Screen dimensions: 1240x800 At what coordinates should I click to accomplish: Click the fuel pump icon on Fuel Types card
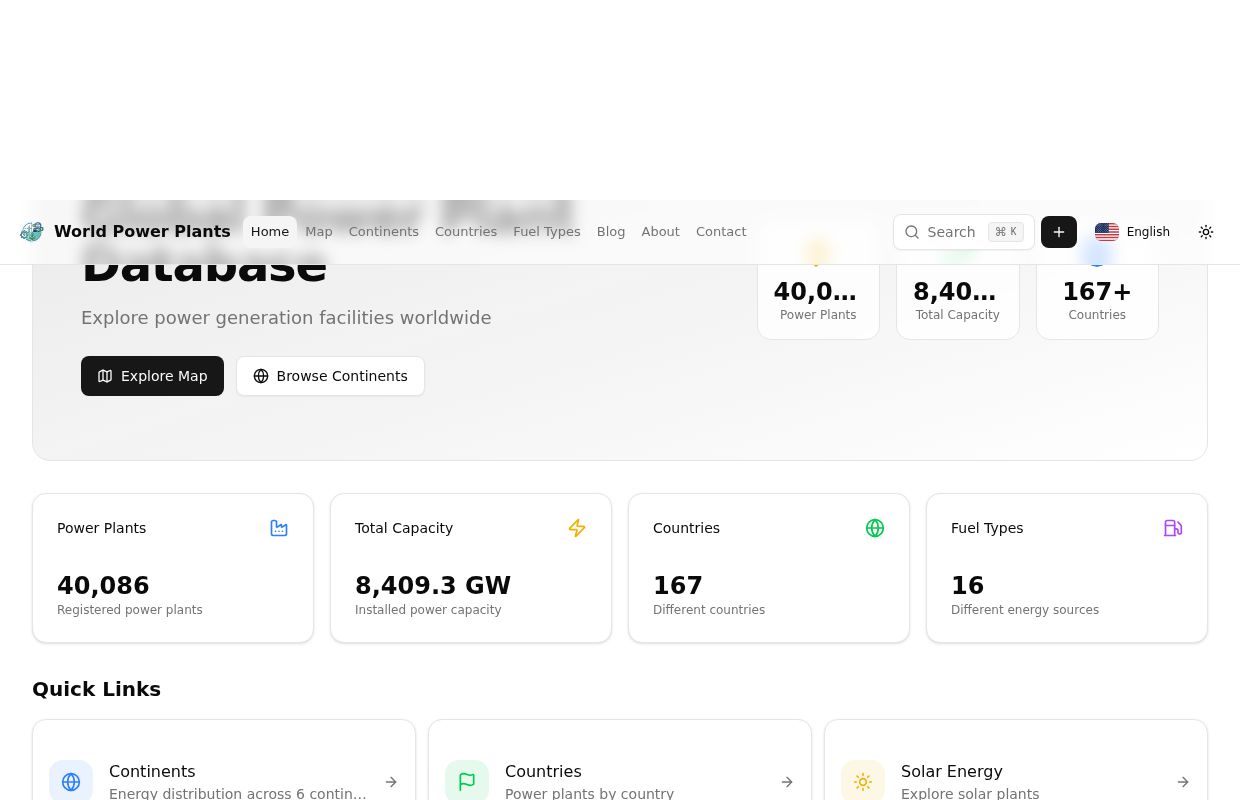[x=1173, y=528]
